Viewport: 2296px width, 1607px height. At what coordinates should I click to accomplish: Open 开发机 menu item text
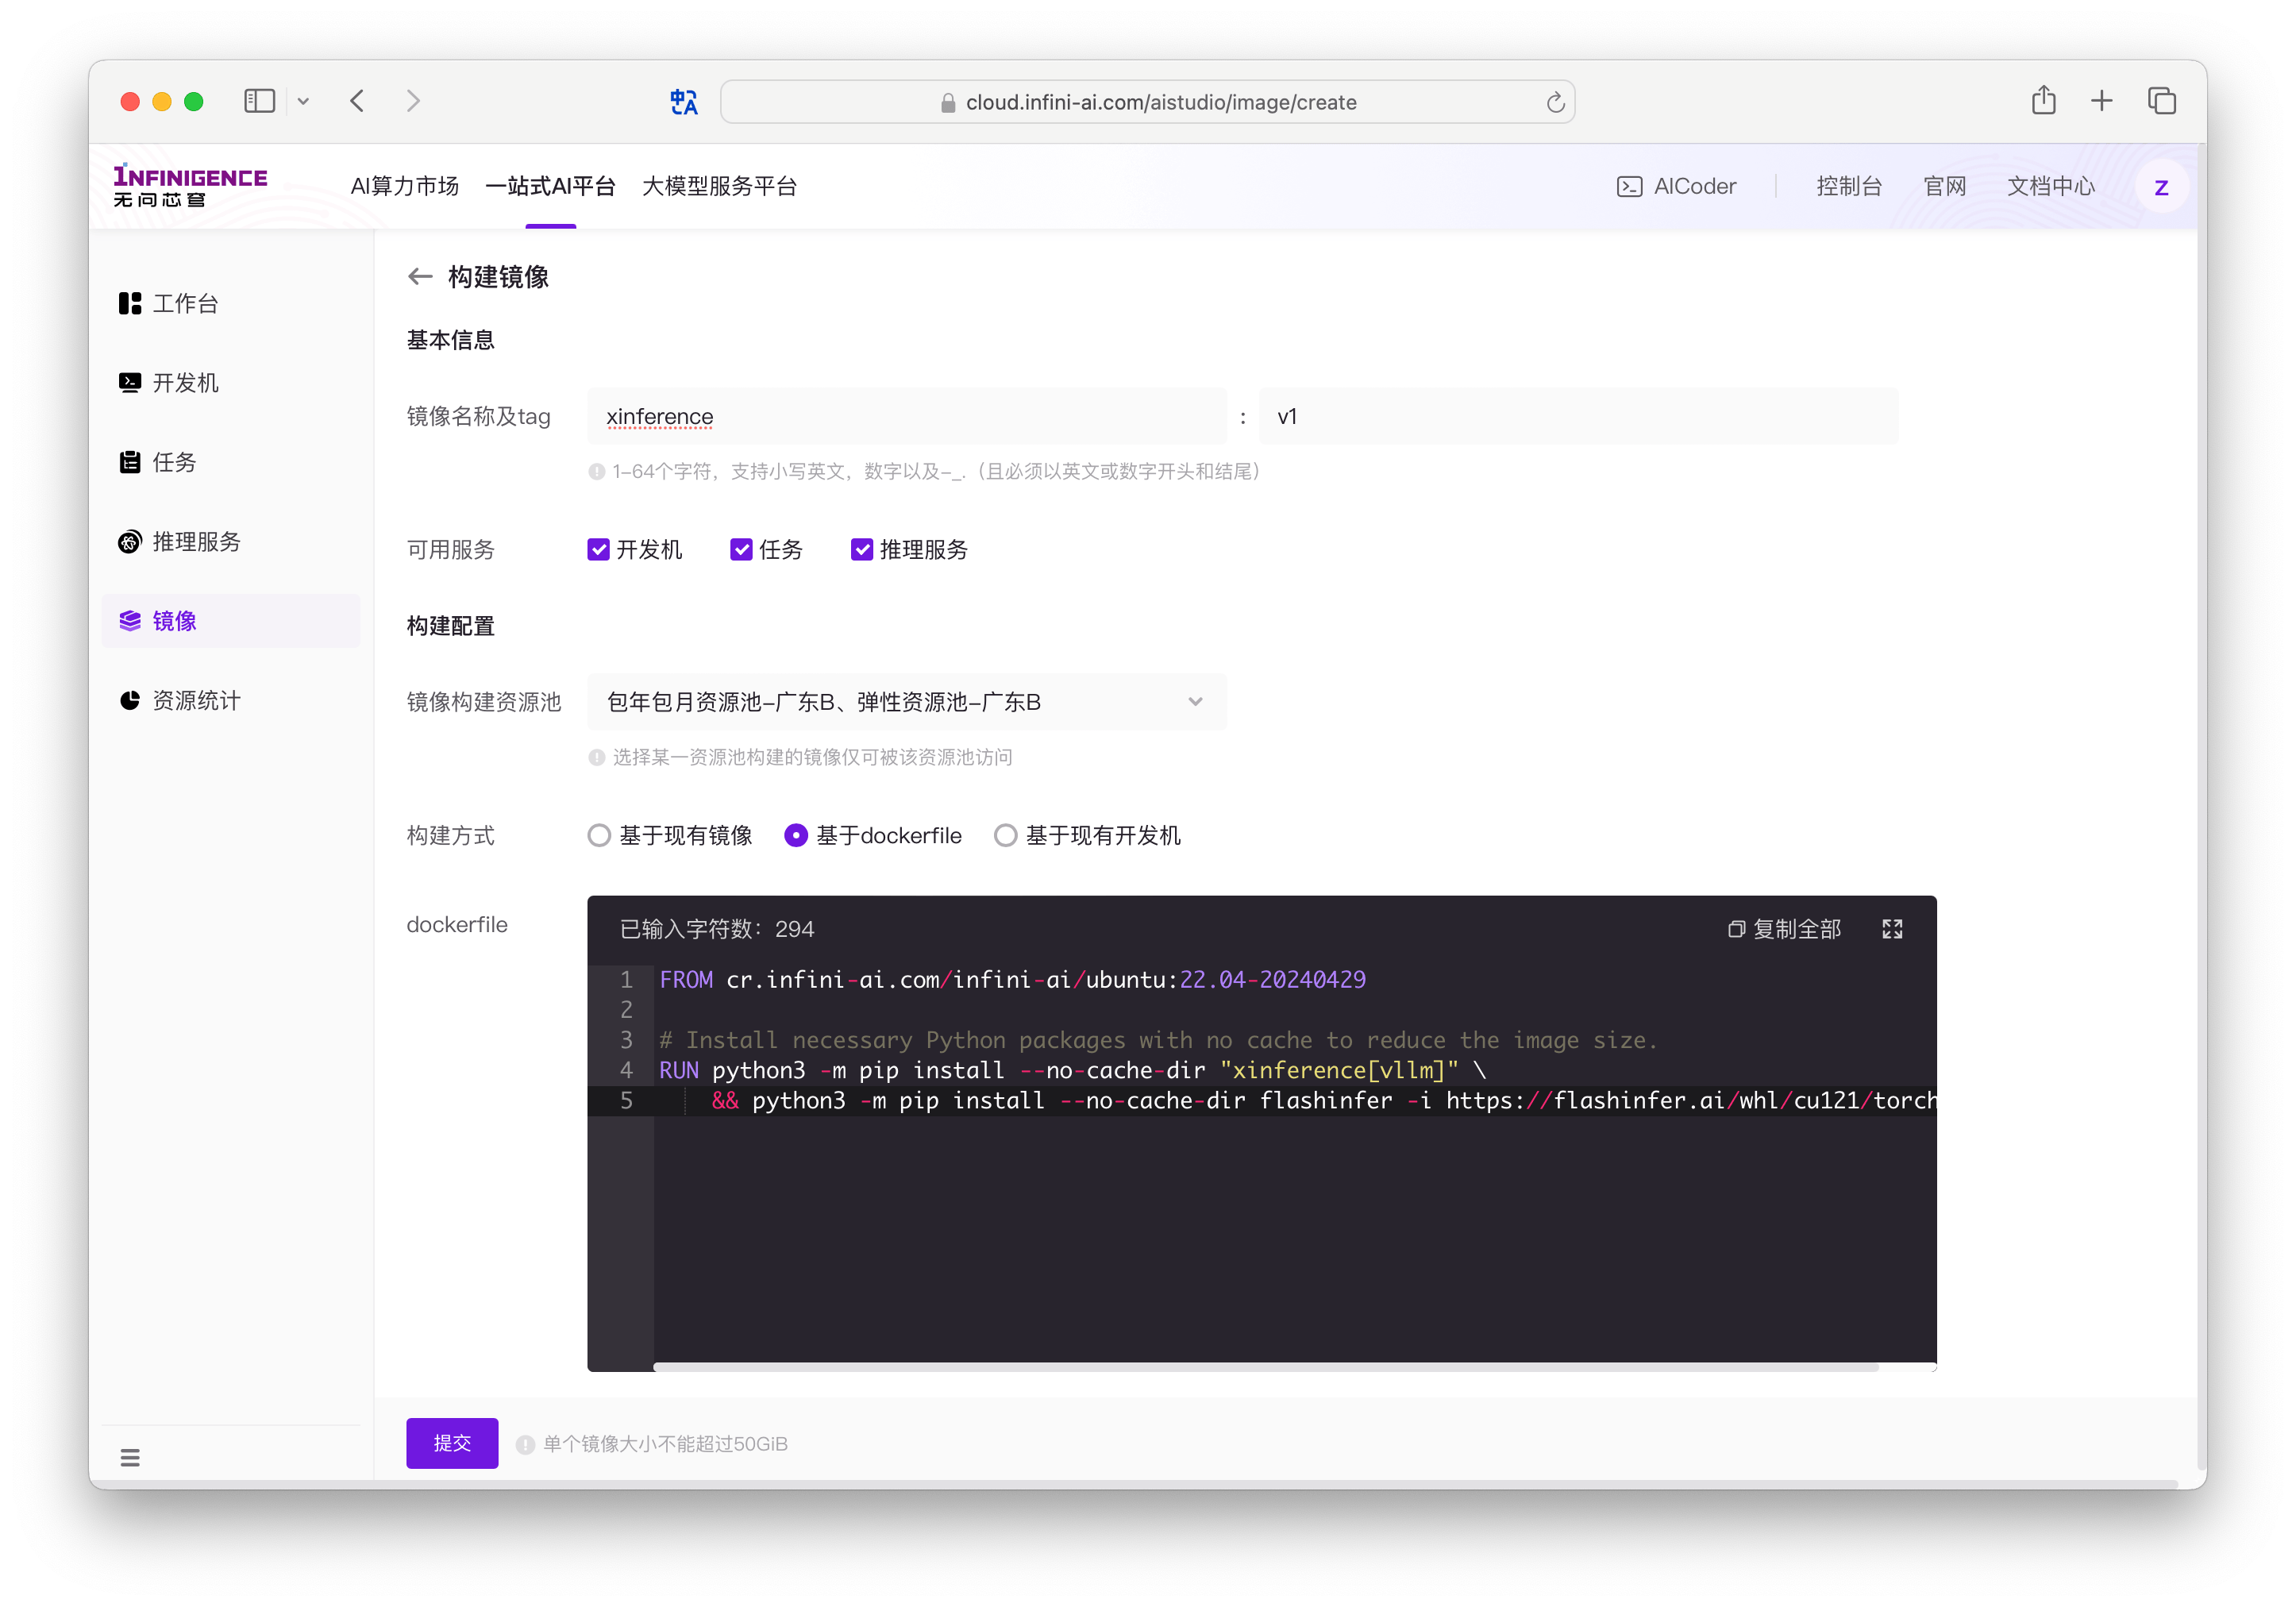click(186, 382)
